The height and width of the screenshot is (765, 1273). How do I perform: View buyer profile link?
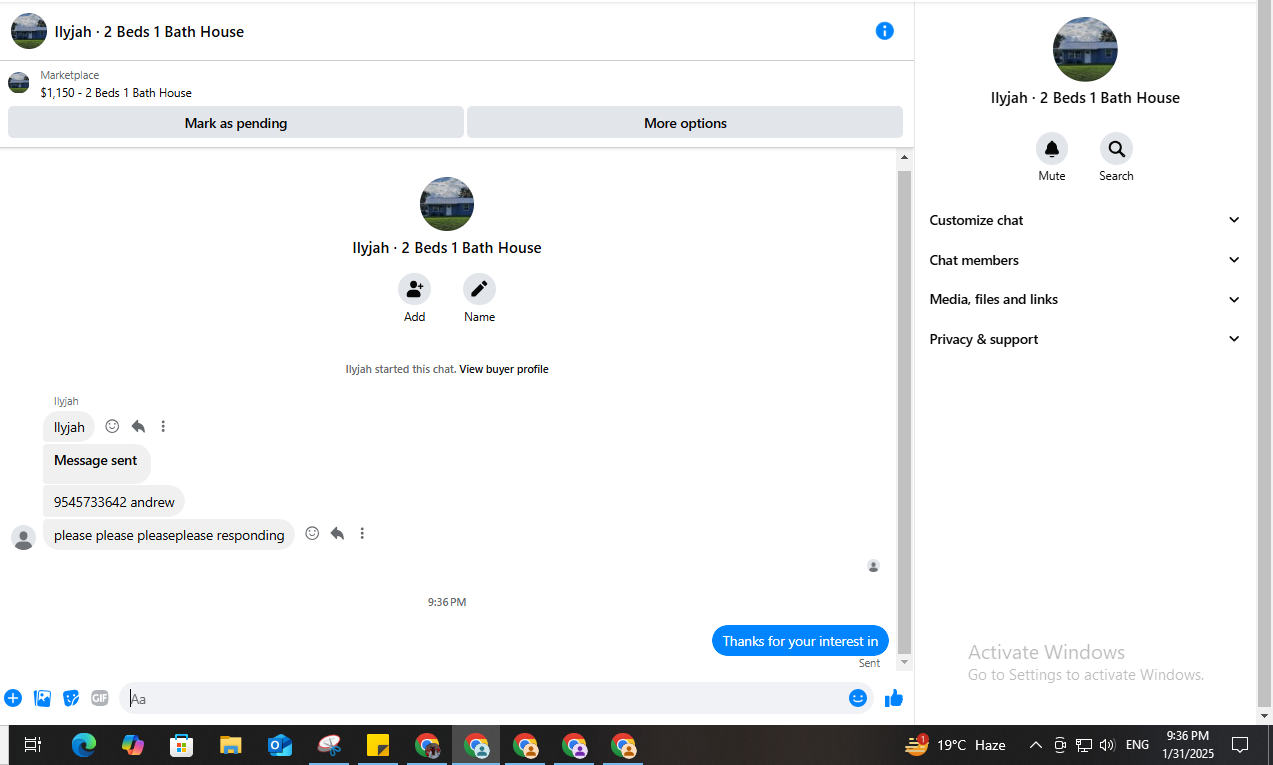[503, 369]
